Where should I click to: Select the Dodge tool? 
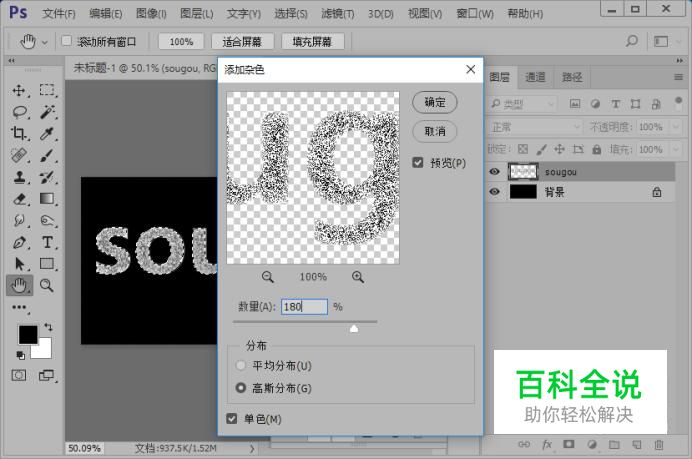(47, 220)
